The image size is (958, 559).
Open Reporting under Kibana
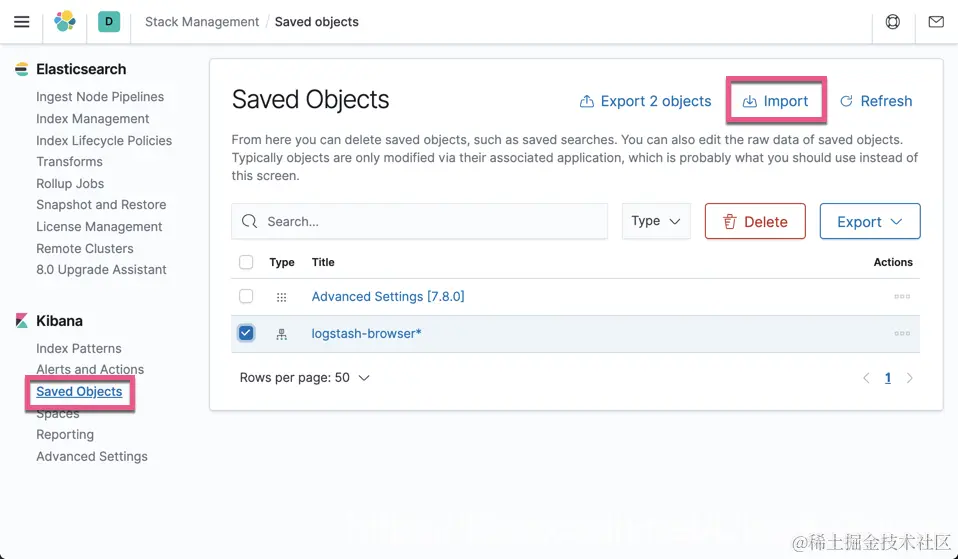pyautogui.click(x=65, y=434)
